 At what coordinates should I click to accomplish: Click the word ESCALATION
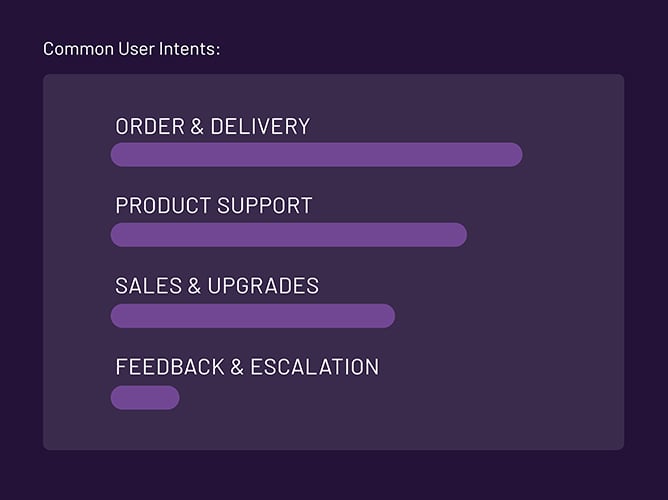click(x=314, y=367)
